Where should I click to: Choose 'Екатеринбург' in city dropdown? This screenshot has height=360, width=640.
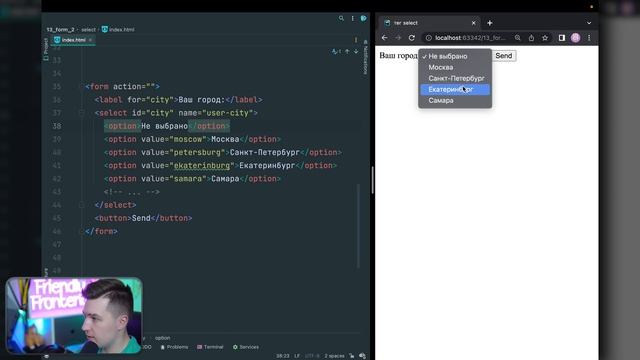click(x=455, y=89)
